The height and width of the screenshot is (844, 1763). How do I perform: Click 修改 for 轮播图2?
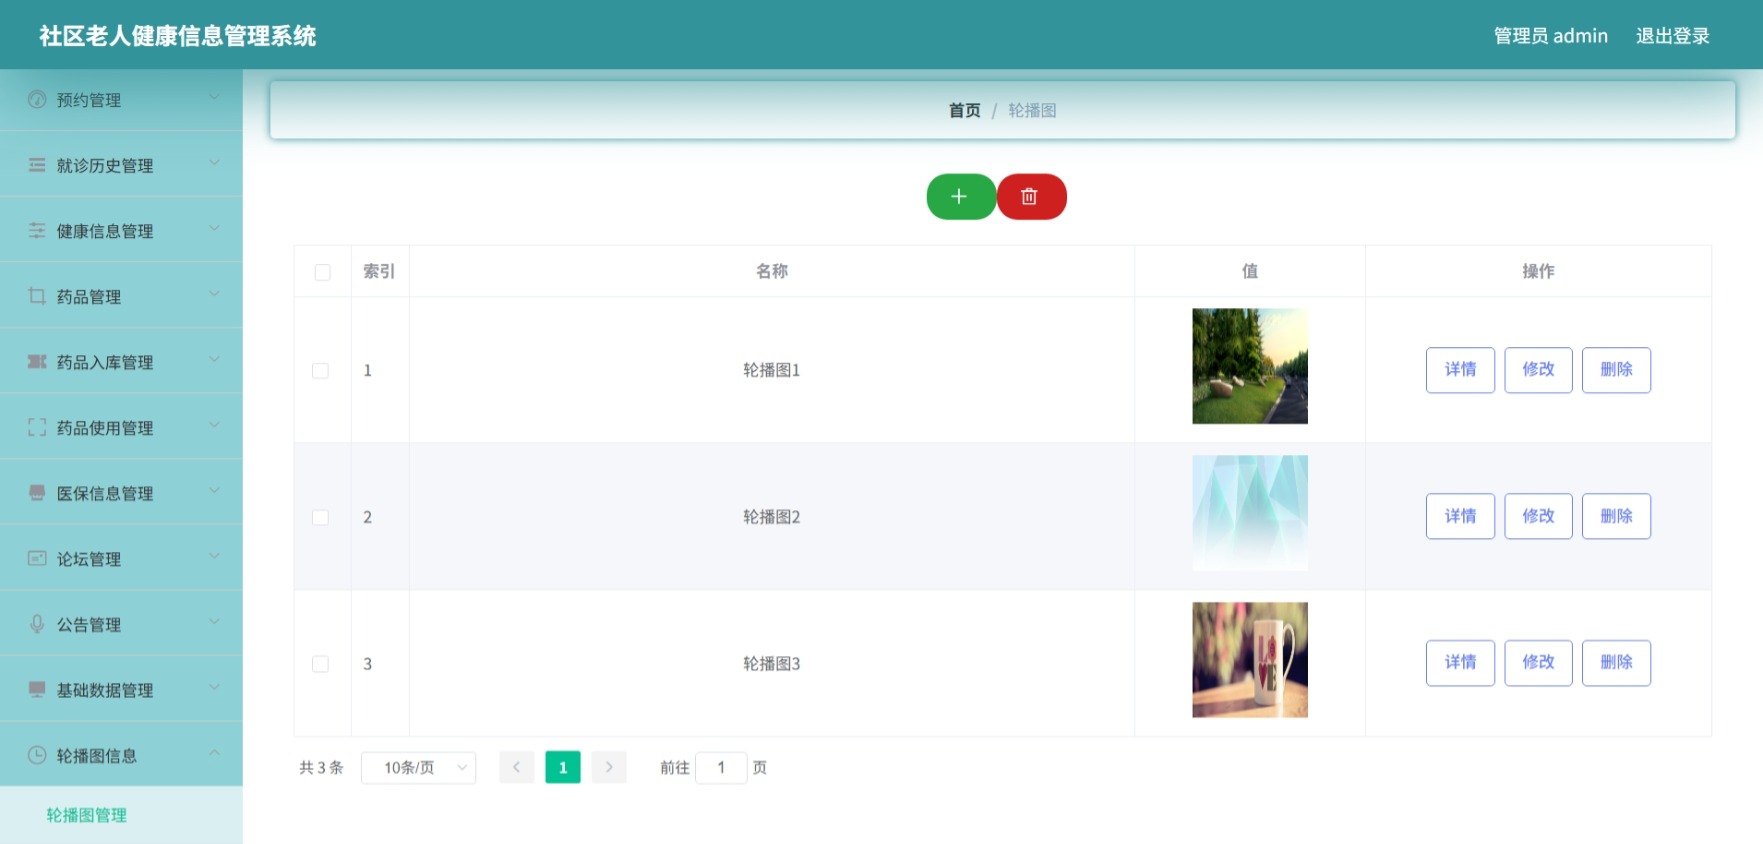point(1538,516)
